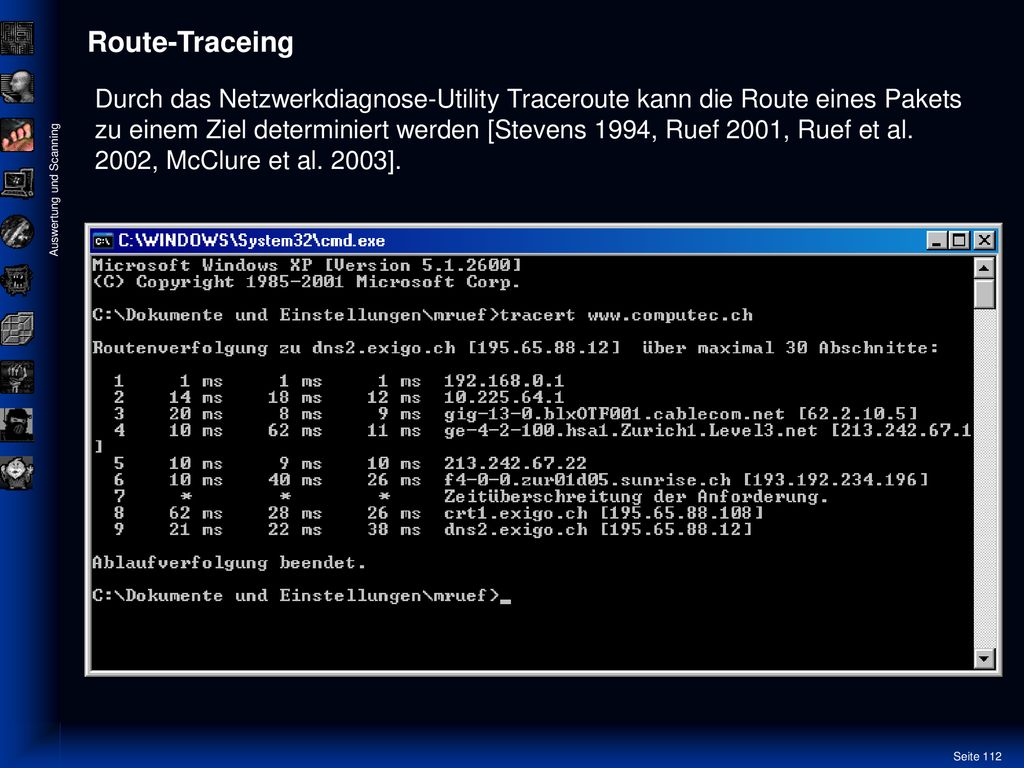Screen dimensions: 1024x768
Task: Click the C:\WINDOWS\System32\cmd.exe title text
Action: (251, 241)
